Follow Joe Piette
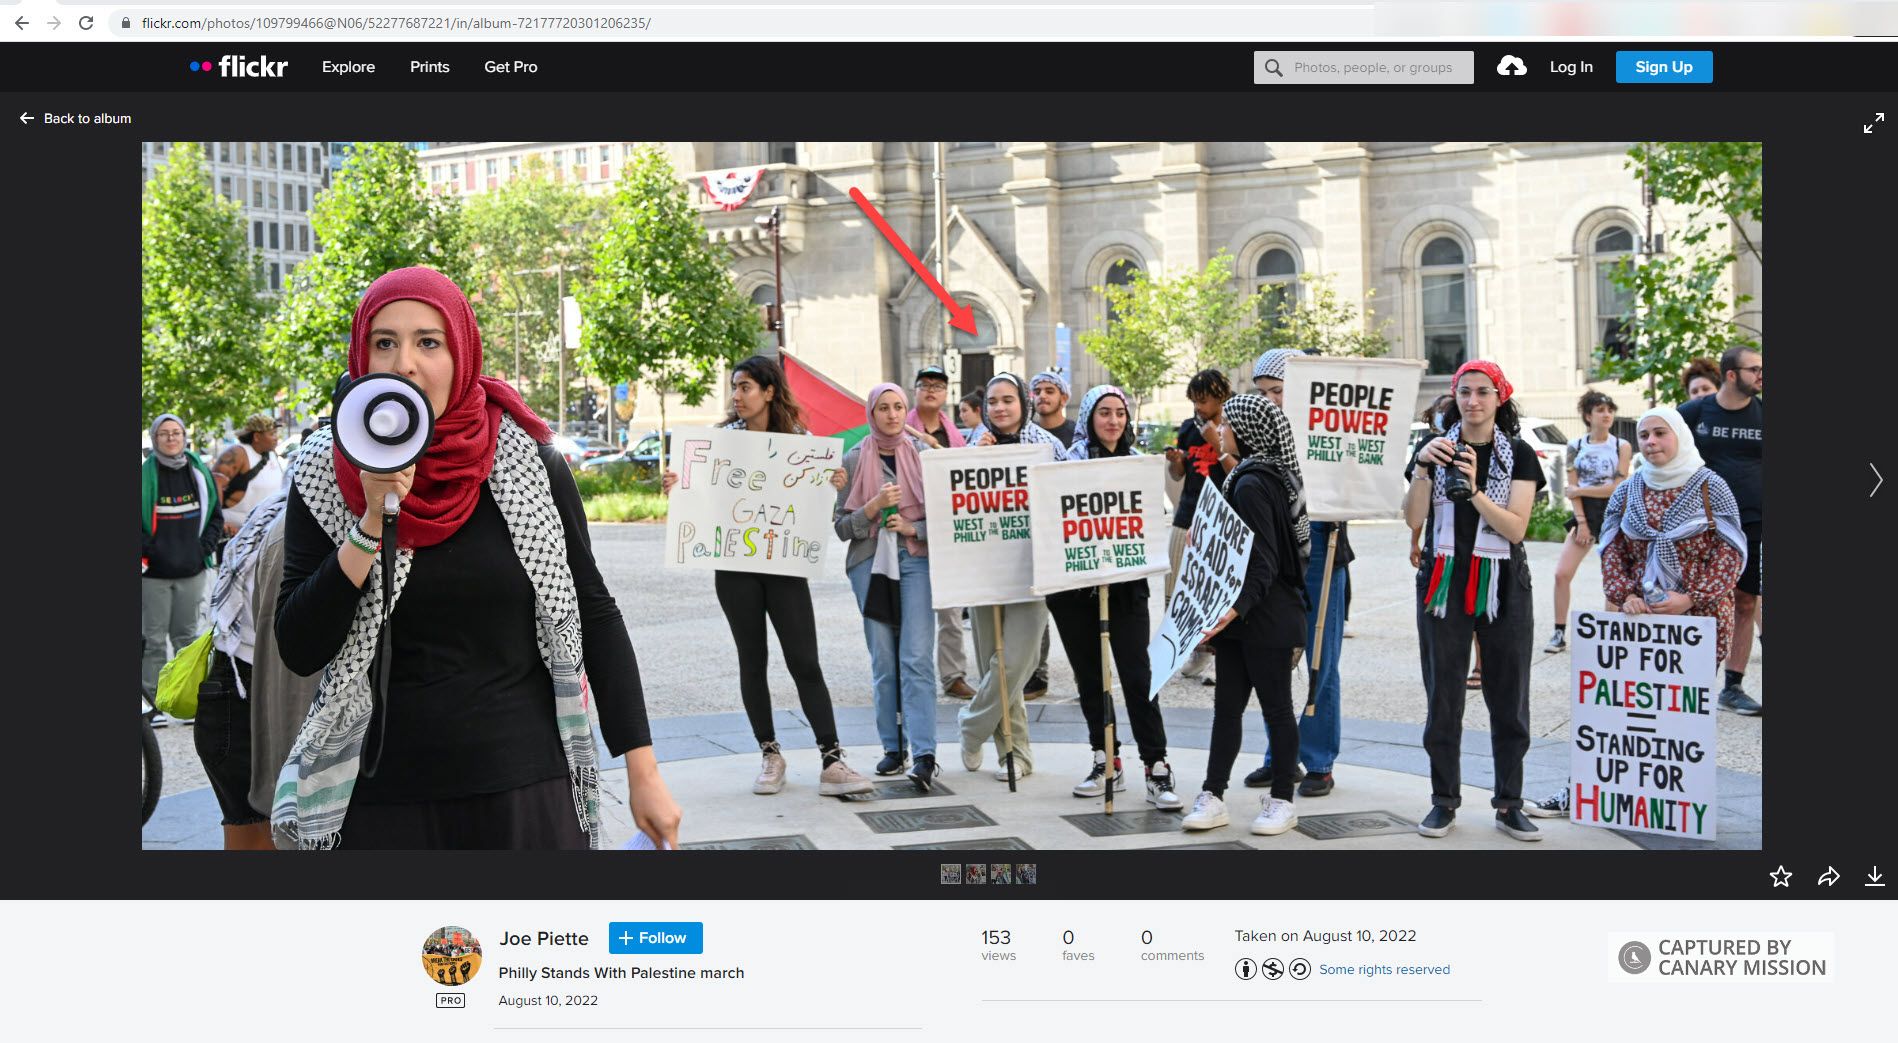The width and height of the screenshot is (1898, 1043). [655, 938]
